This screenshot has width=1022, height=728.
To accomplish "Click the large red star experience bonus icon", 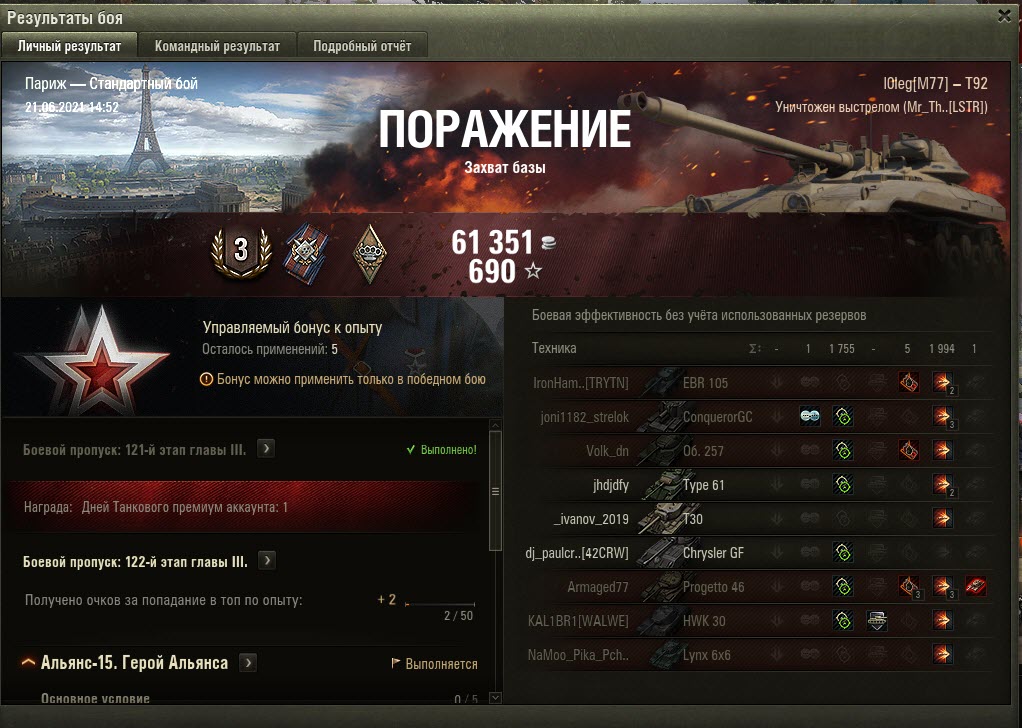I will 98,360.
